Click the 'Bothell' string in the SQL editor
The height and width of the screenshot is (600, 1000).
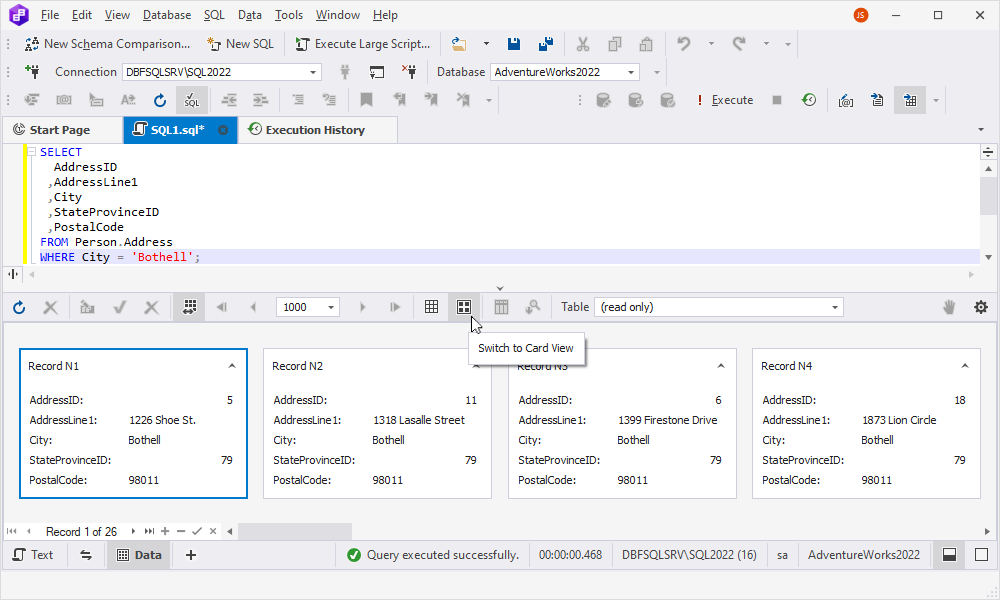163,257
